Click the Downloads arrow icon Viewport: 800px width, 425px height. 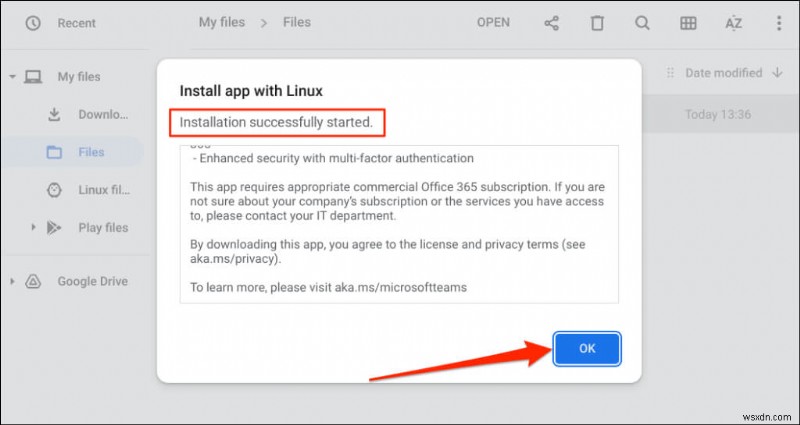point(54,114)
